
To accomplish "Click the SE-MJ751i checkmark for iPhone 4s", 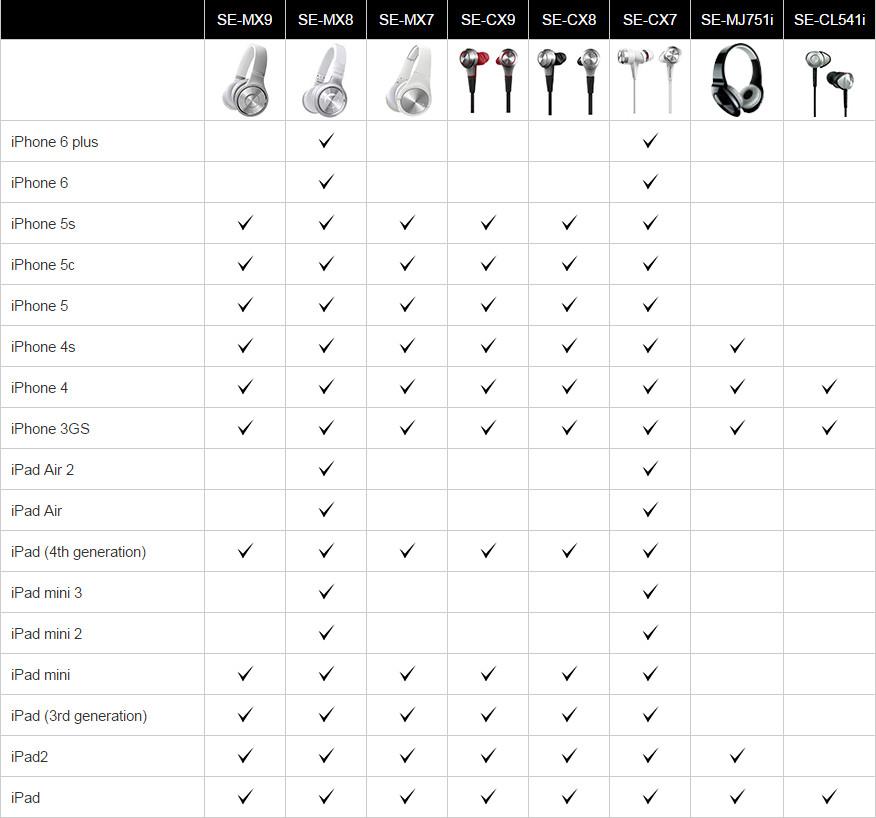I will pyautogui.click(x=737, y=346).
